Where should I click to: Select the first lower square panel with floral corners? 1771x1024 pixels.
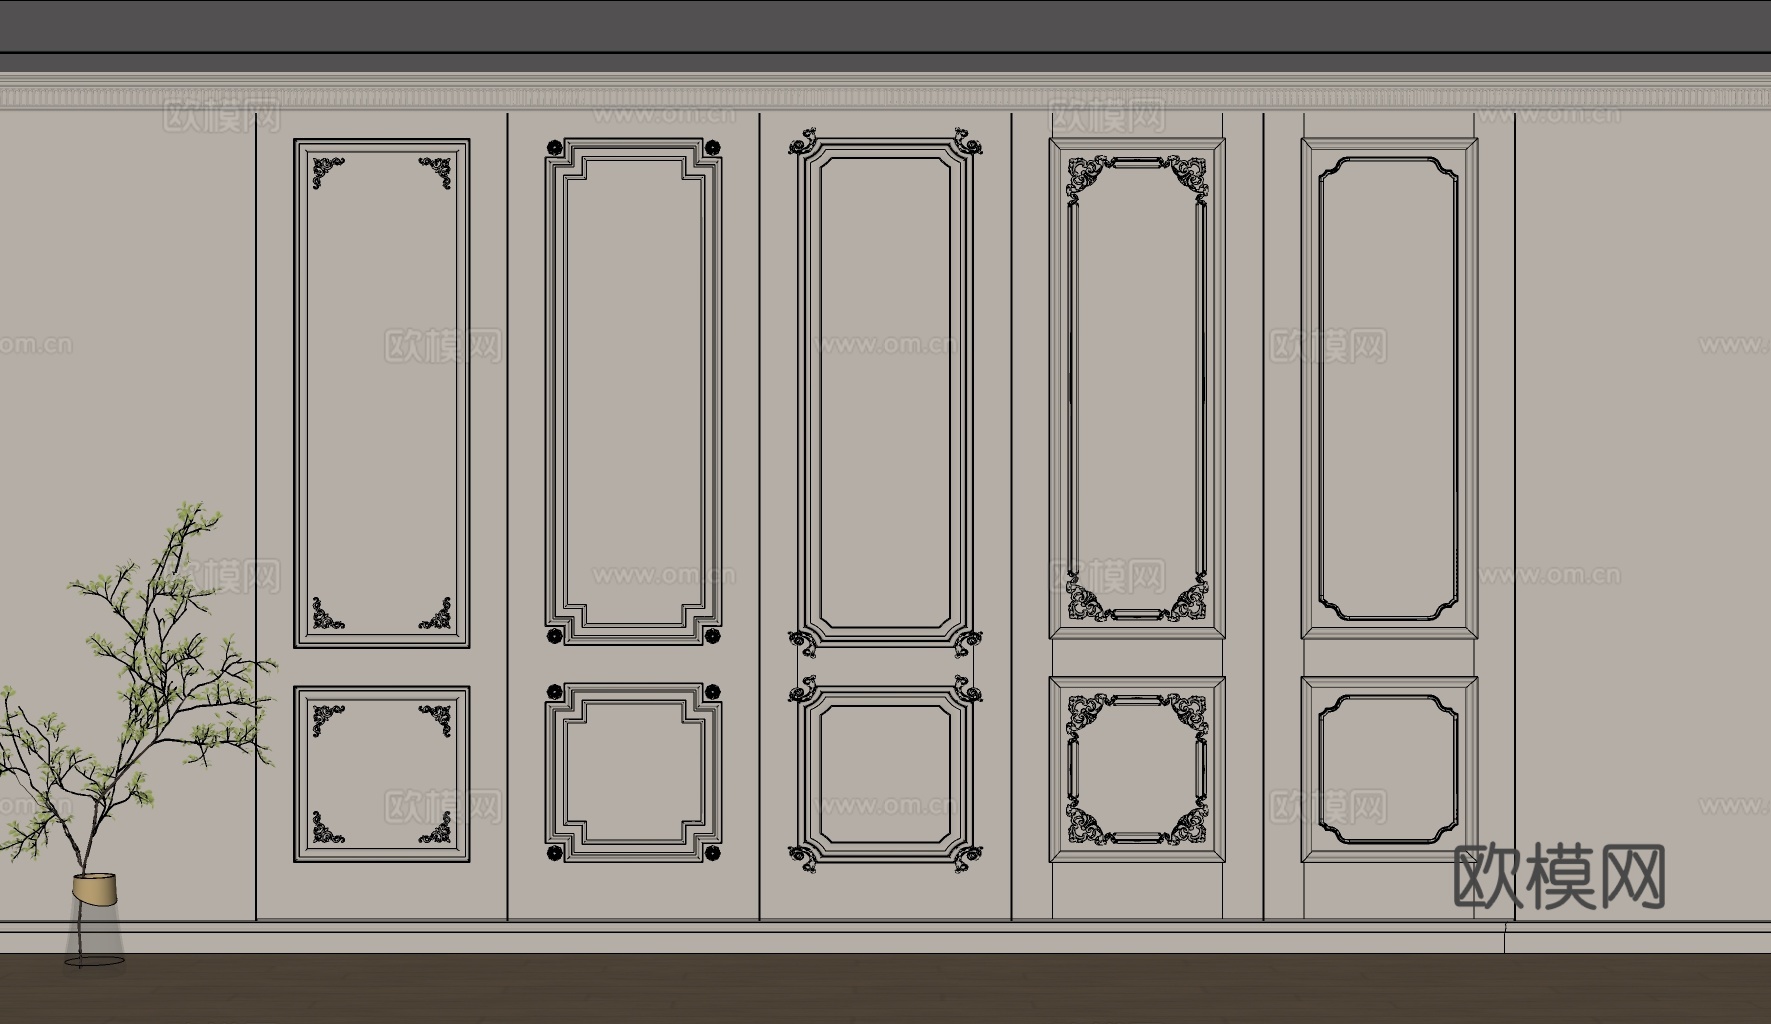[x=381, y=774]
